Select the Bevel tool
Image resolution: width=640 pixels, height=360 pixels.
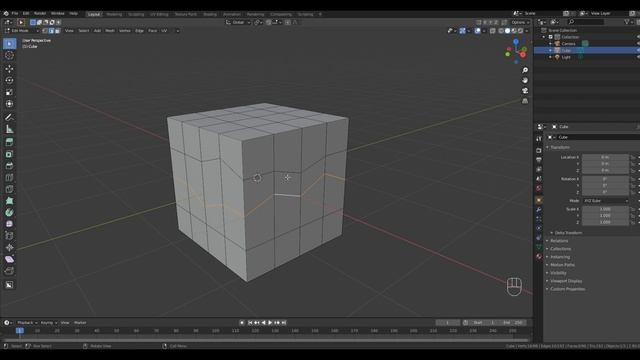(9, 166)
